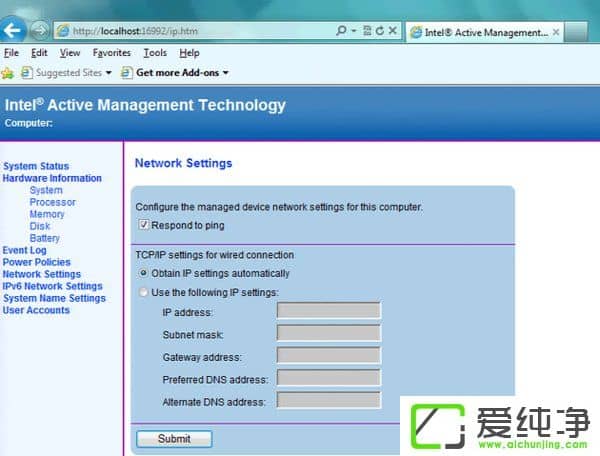
Task: Click the browser Back arrow button
Action: pyautogui.click(x=13, y=30)
